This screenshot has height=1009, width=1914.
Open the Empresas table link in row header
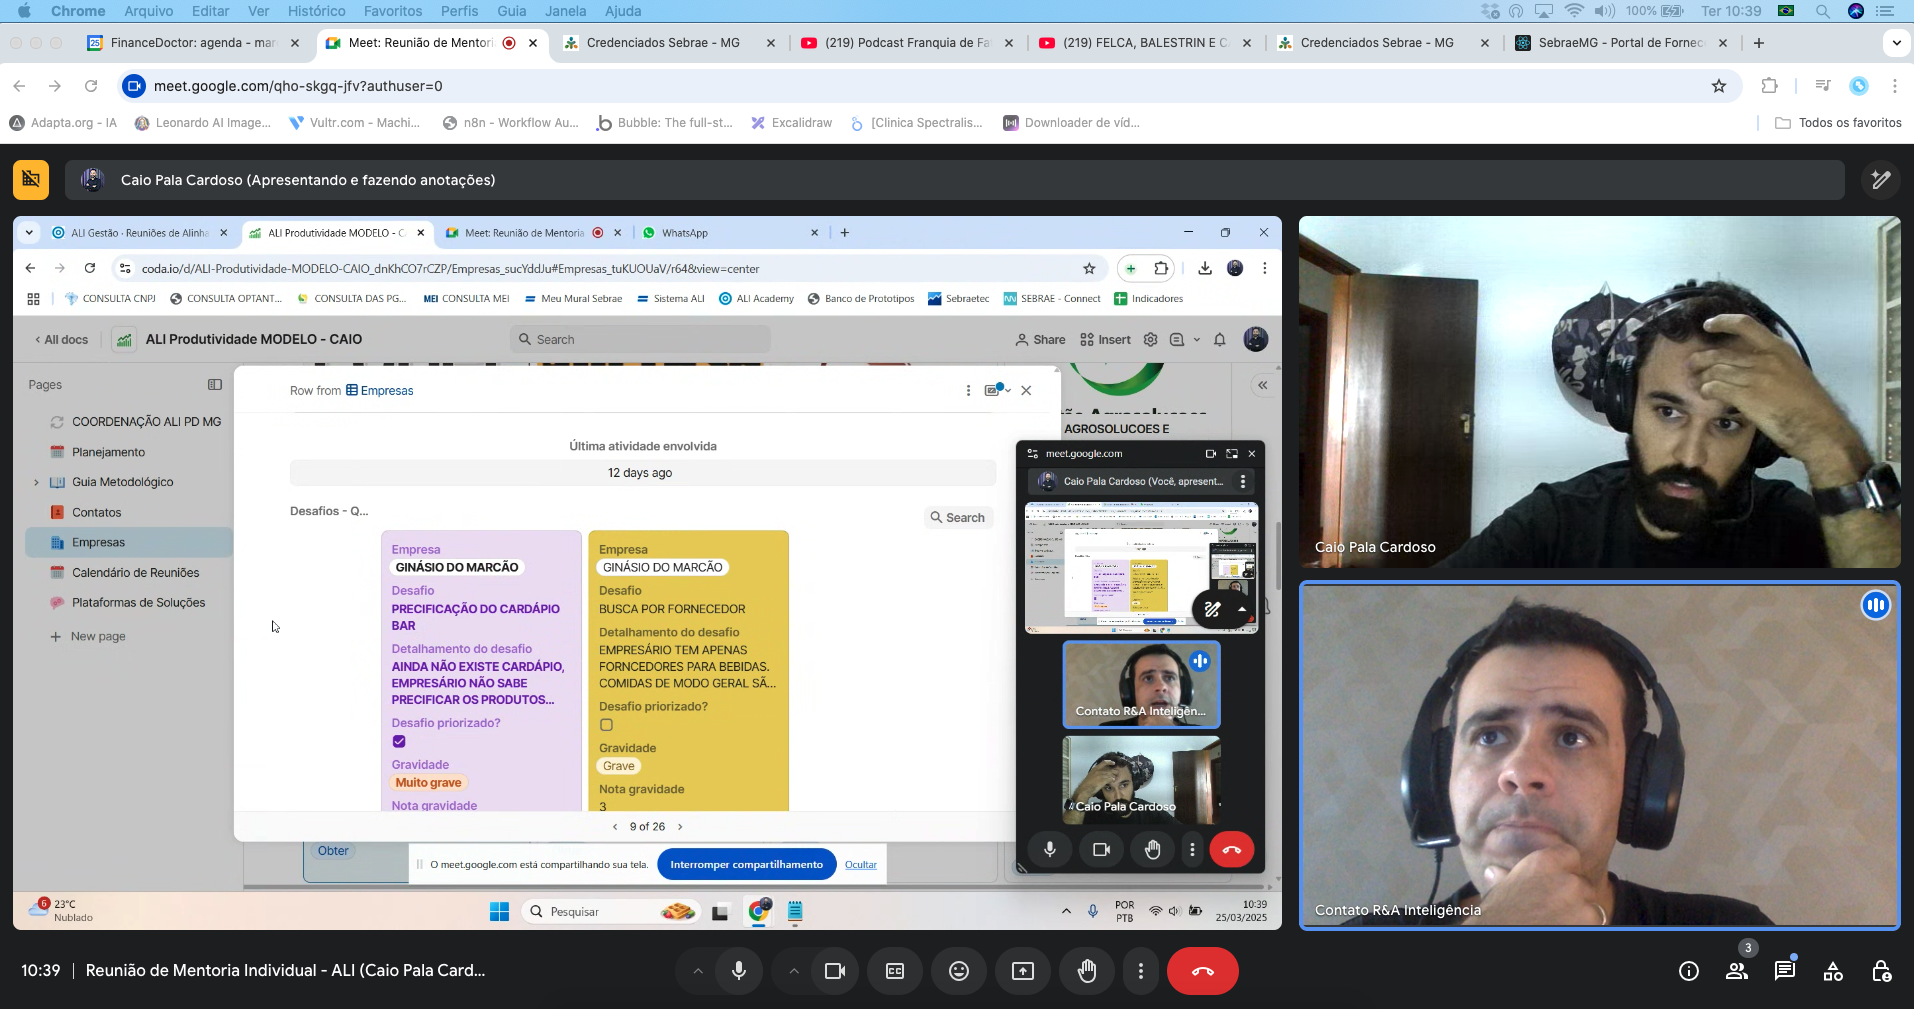(380, 391)
